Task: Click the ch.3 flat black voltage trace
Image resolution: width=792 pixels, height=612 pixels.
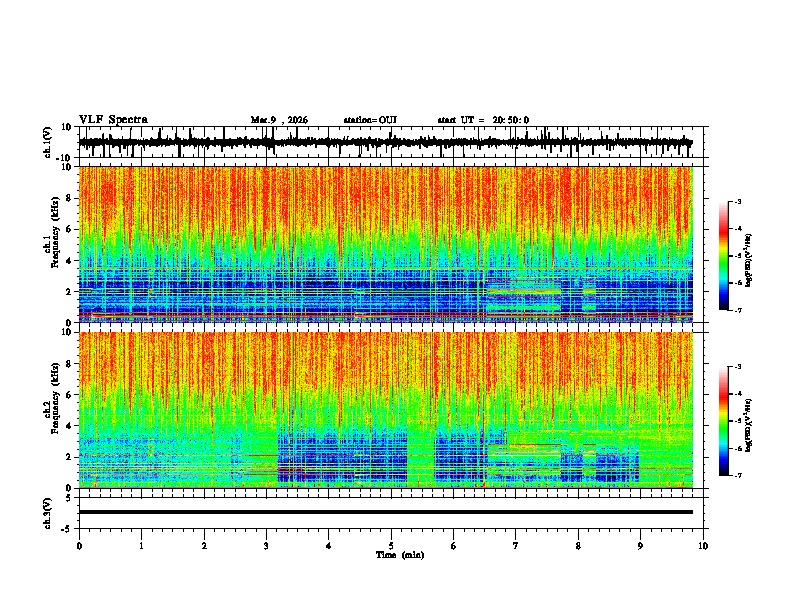Action: pos(385,512)
